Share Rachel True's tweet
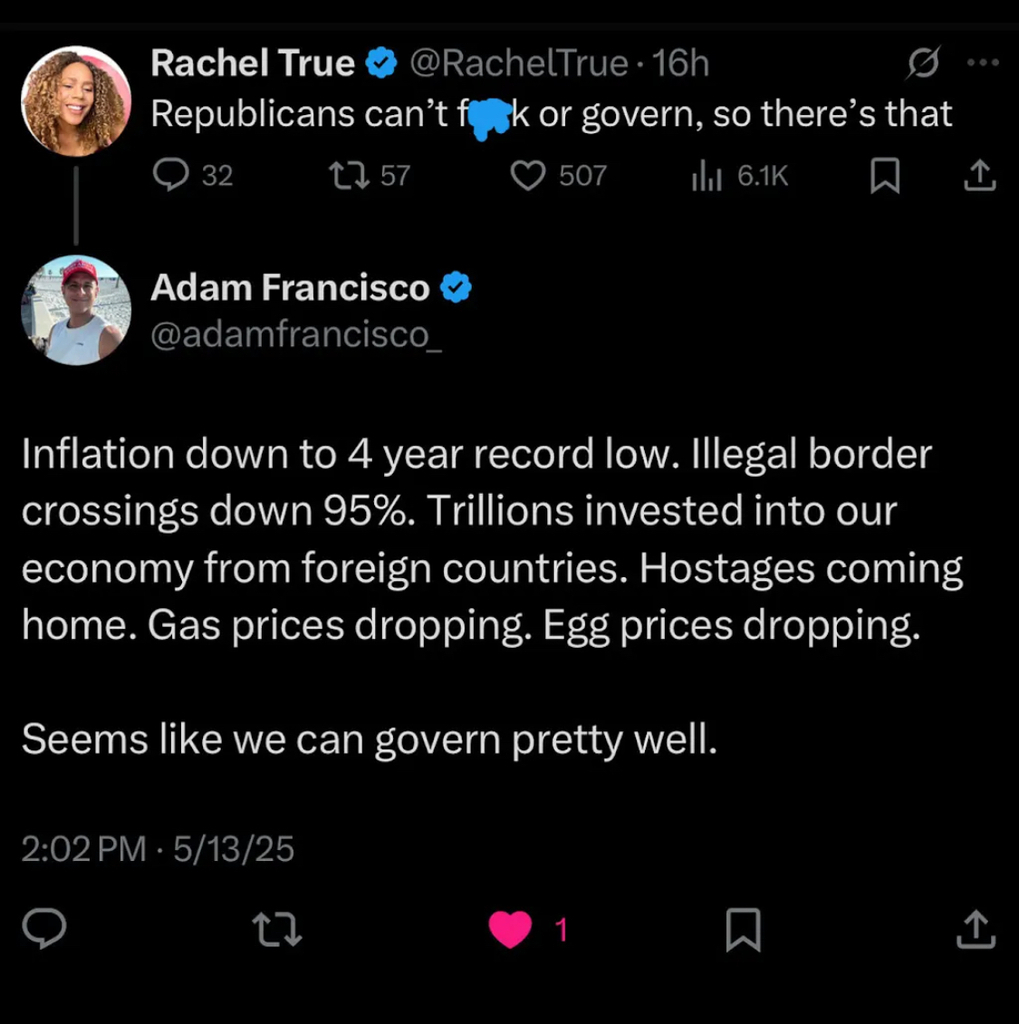 coord(979,177)
